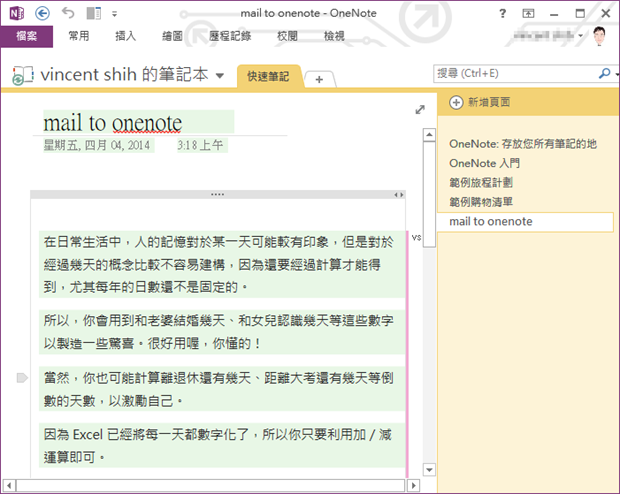Minimize the OneNote window

click(x=554, y=14)
